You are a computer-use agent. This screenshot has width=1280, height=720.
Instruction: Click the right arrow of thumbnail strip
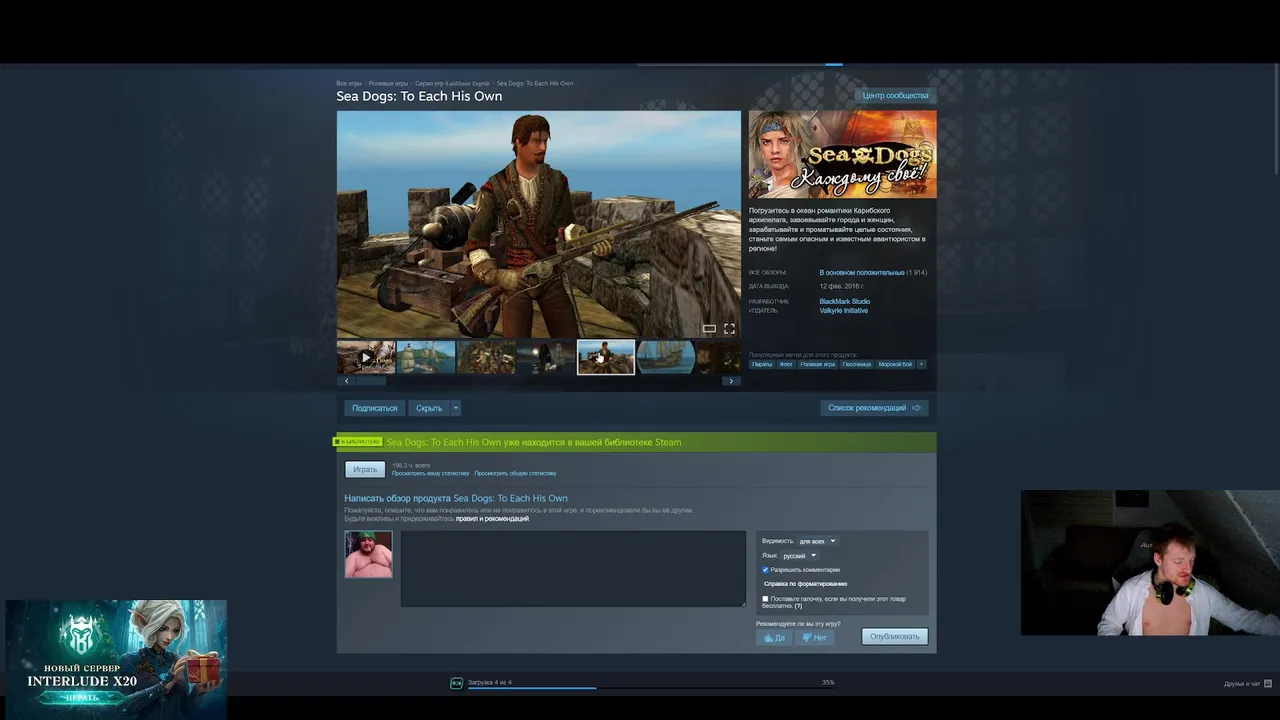click(731, 381)
